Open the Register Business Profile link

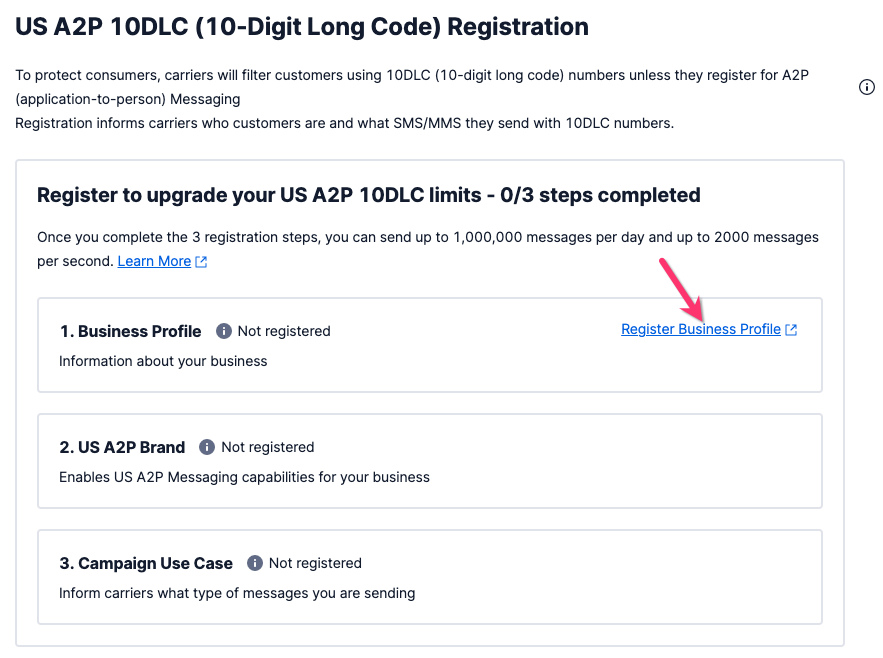(700, 329)
